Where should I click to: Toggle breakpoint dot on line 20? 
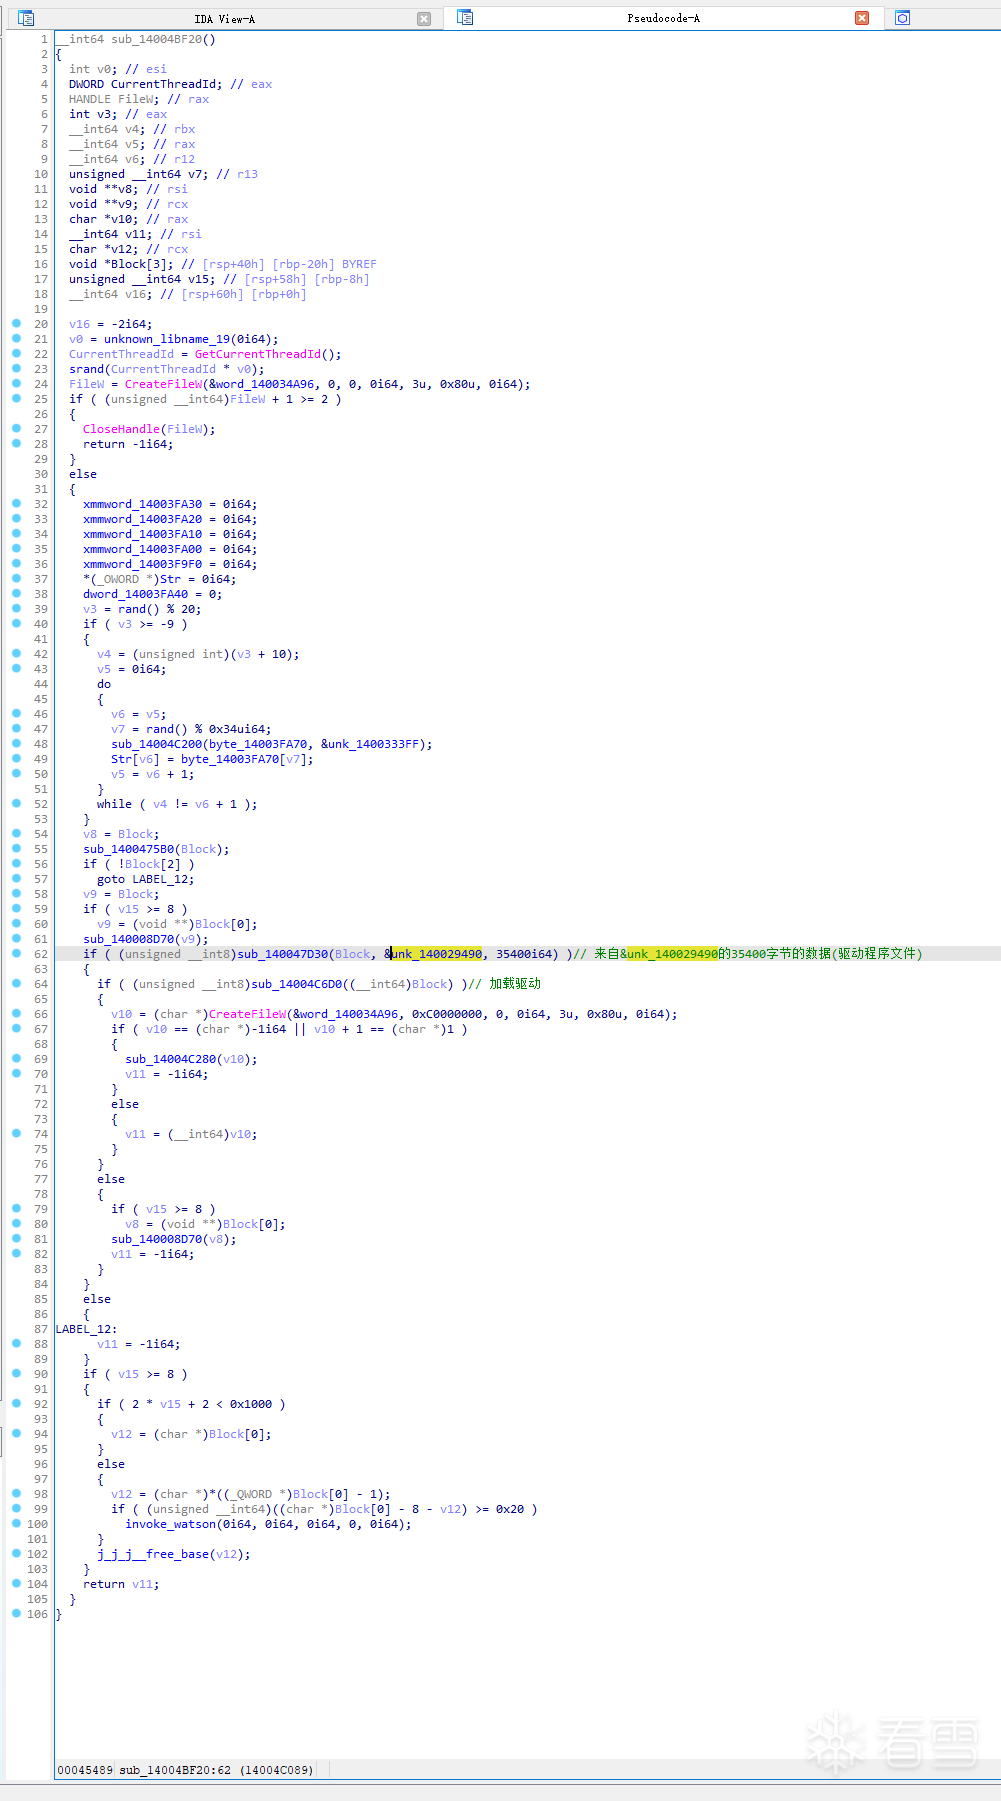[16, 324]
